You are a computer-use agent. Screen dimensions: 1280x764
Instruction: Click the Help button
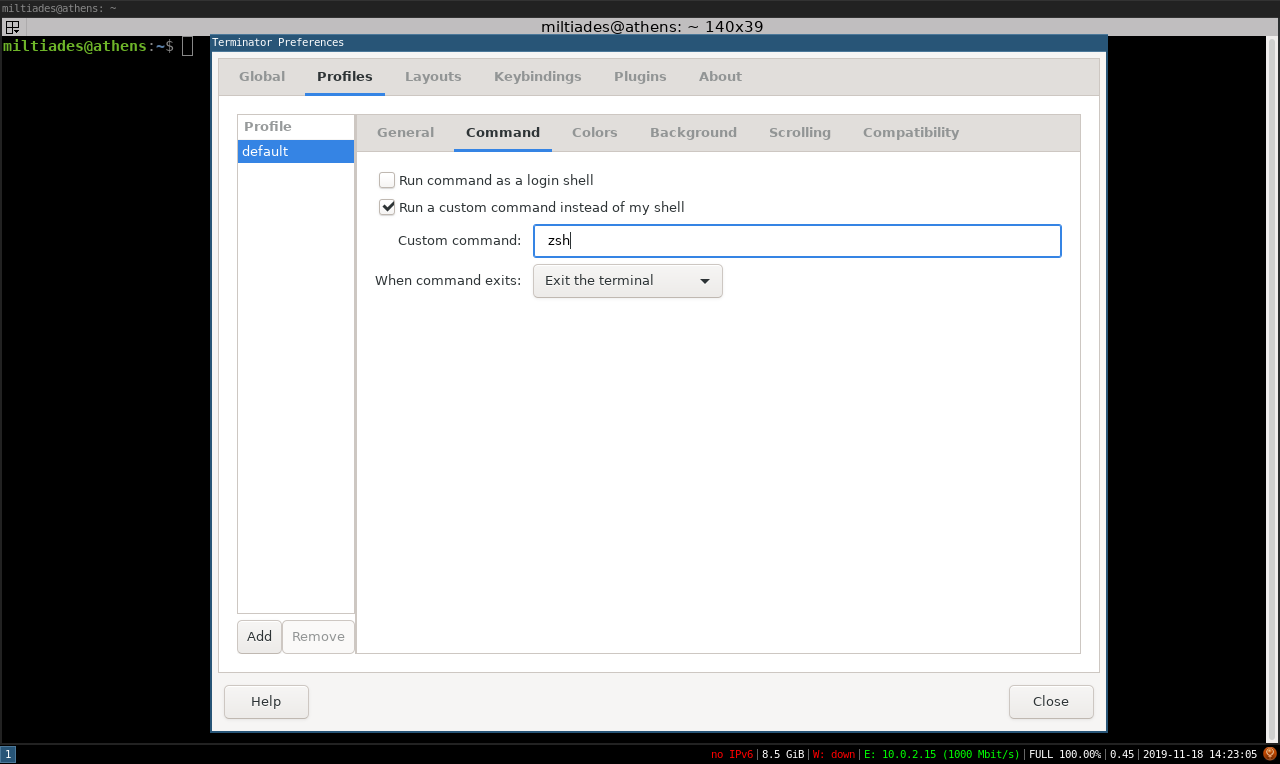coord(266,702)
